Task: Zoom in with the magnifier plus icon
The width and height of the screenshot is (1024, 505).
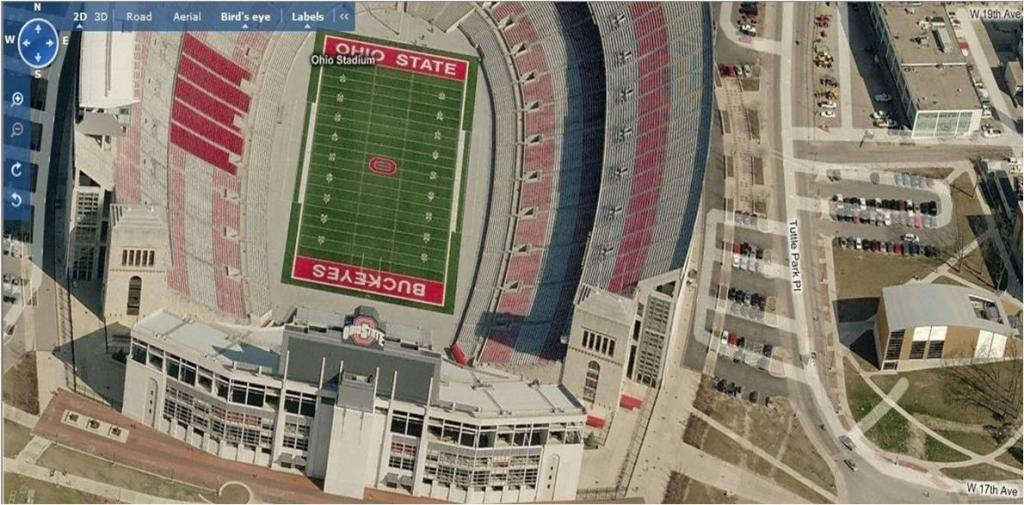Action: [x=18, y=99]
